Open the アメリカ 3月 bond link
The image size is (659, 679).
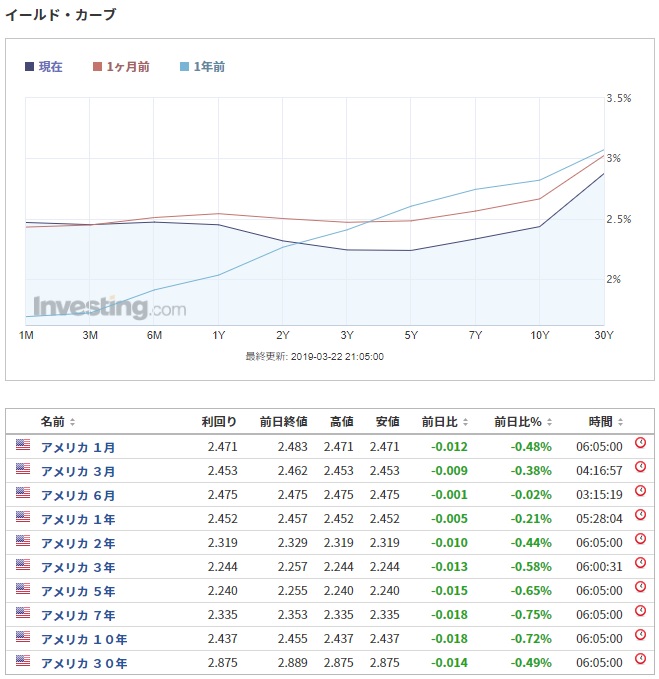coord(78,471)
